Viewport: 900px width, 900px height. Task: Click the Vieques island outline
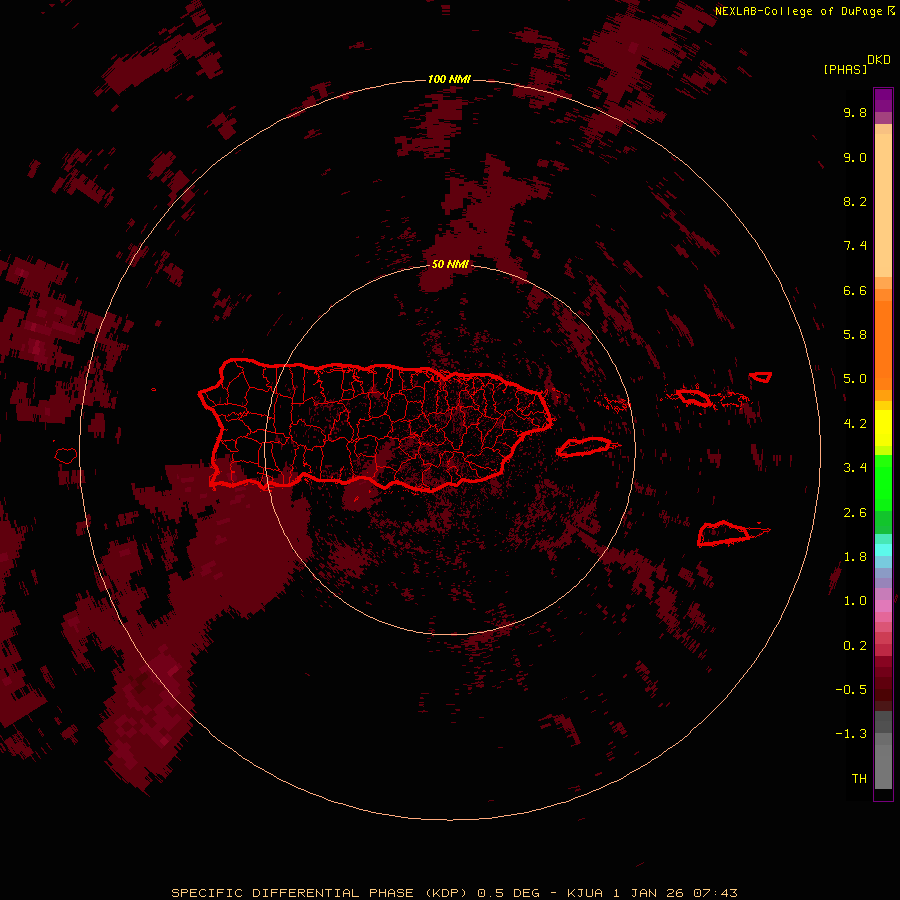[x=584, y=447]
